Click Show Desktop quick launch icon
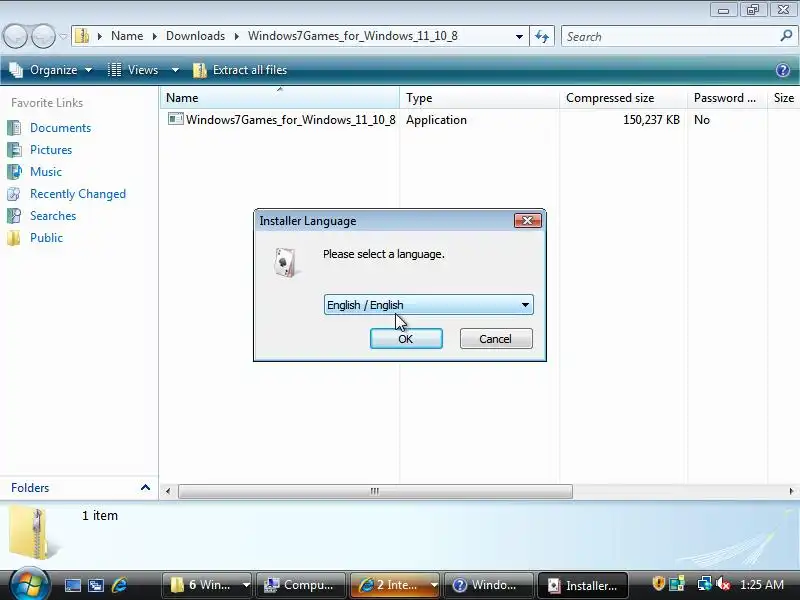This screenshot has height=600, width=800. click(x=72, y=585)
